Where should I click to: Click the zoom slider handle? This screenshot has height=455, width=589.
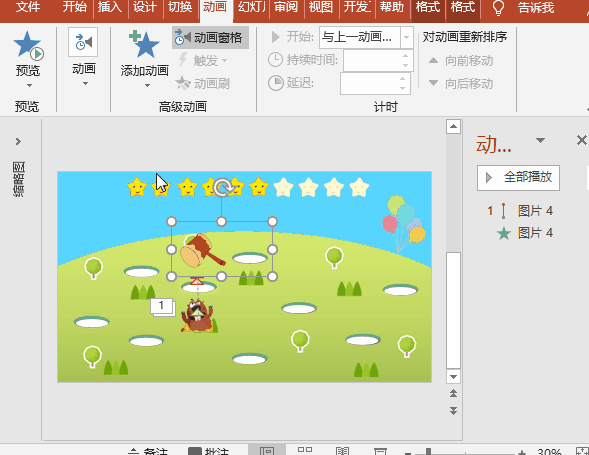[x=428, y=452]
